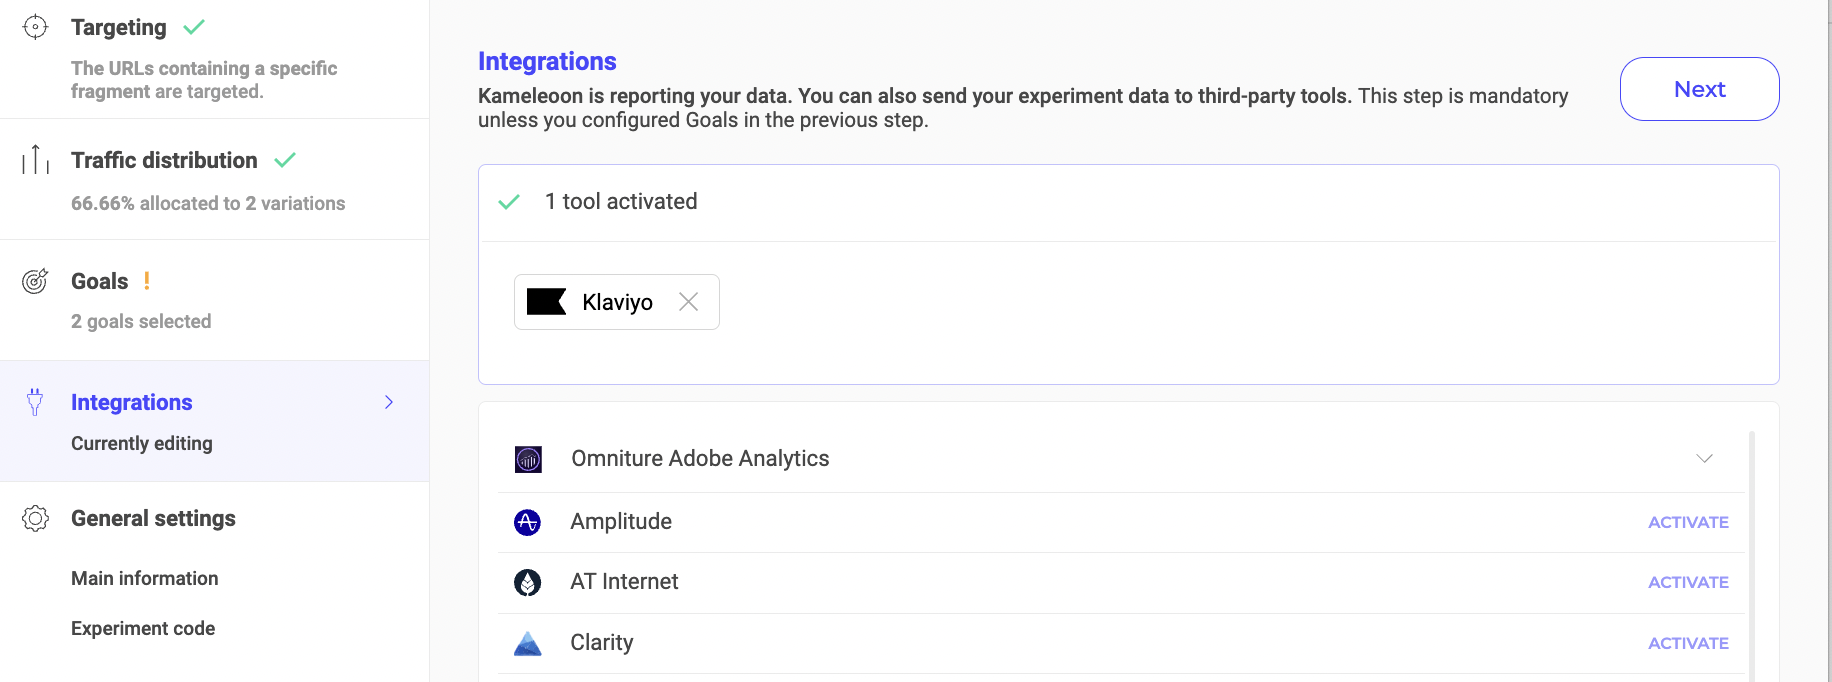1832x682 pixels.
Task: Click the AT Internet logo icon
Action: (x=527, y=582)
